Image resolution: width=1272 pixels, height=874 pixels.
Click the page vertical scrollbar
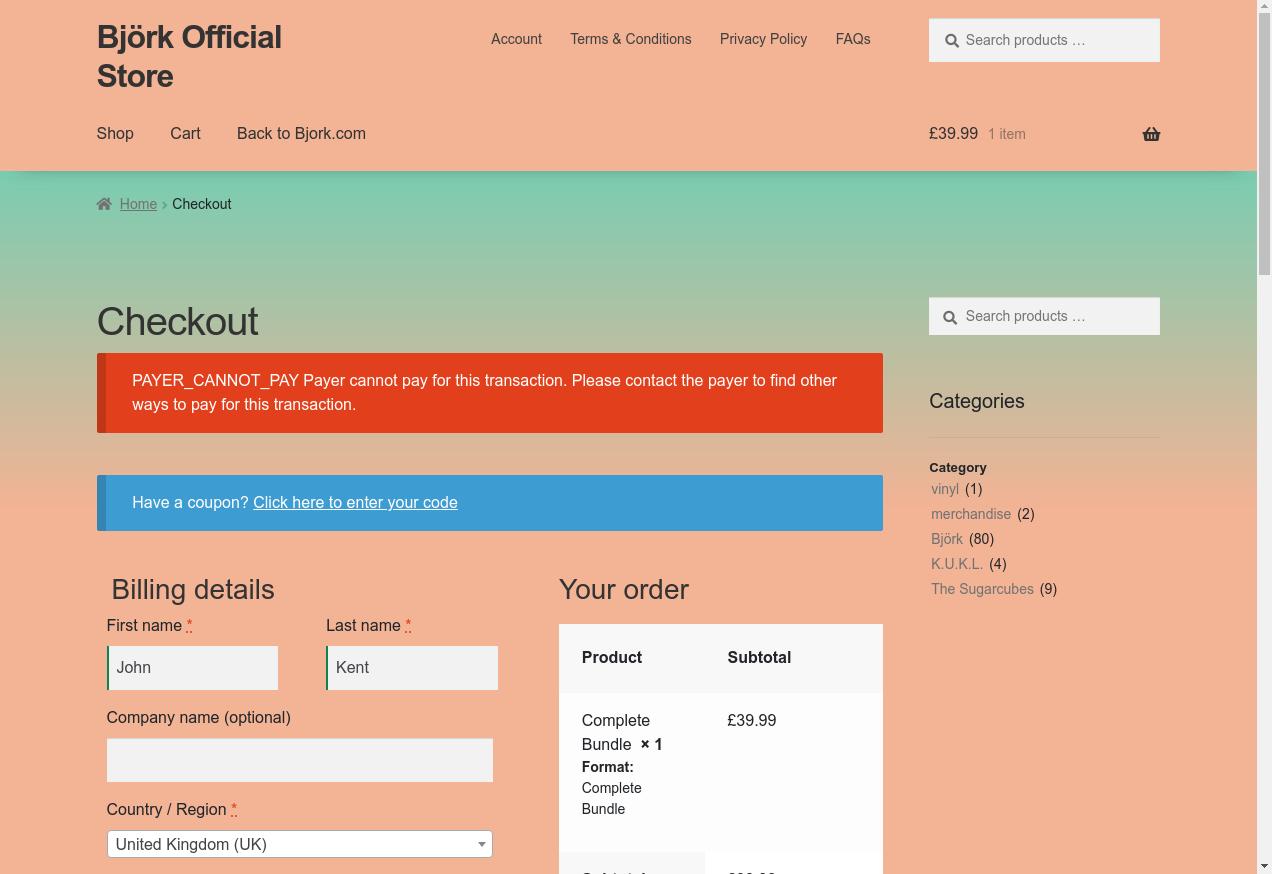(x=1264, y=500)
